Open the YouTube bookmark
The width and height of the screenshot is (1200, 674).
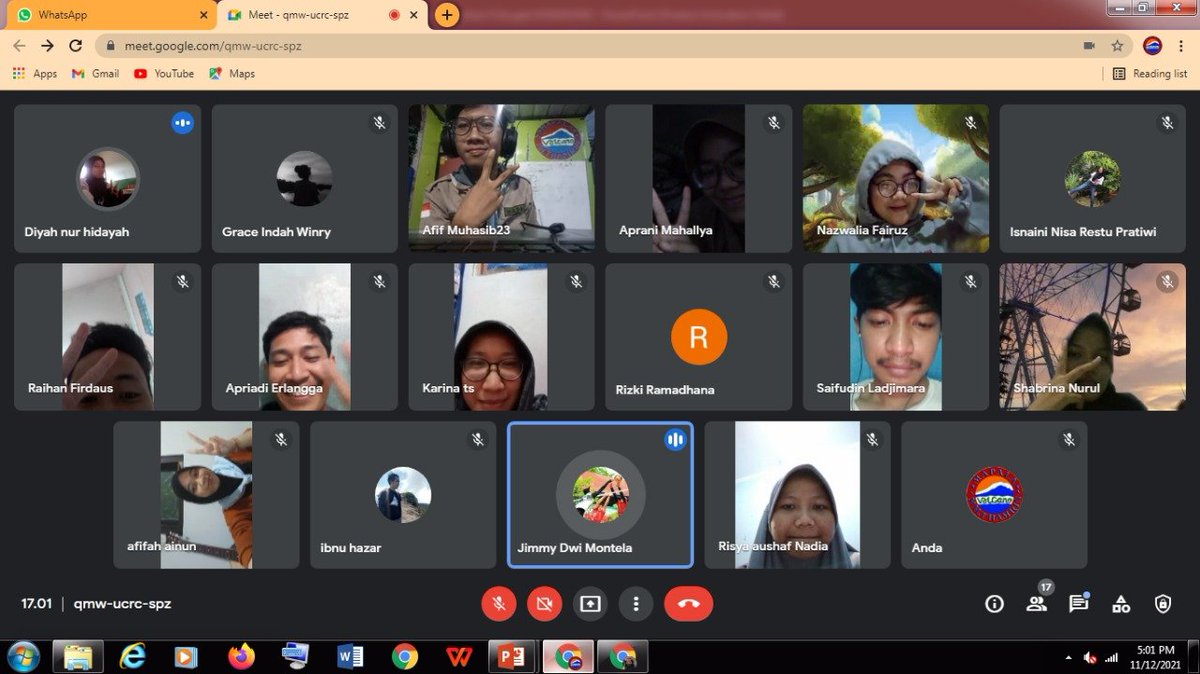[x=164, y=74]
